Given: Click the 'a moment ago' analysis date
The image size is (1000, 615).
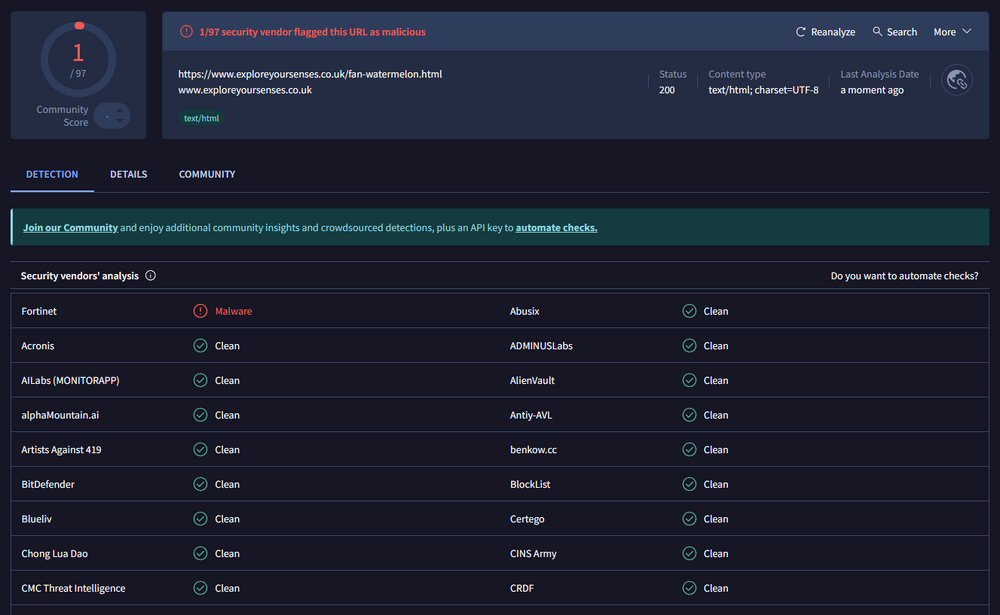Looking at the screenshot, I should click(x=872, y=90).
